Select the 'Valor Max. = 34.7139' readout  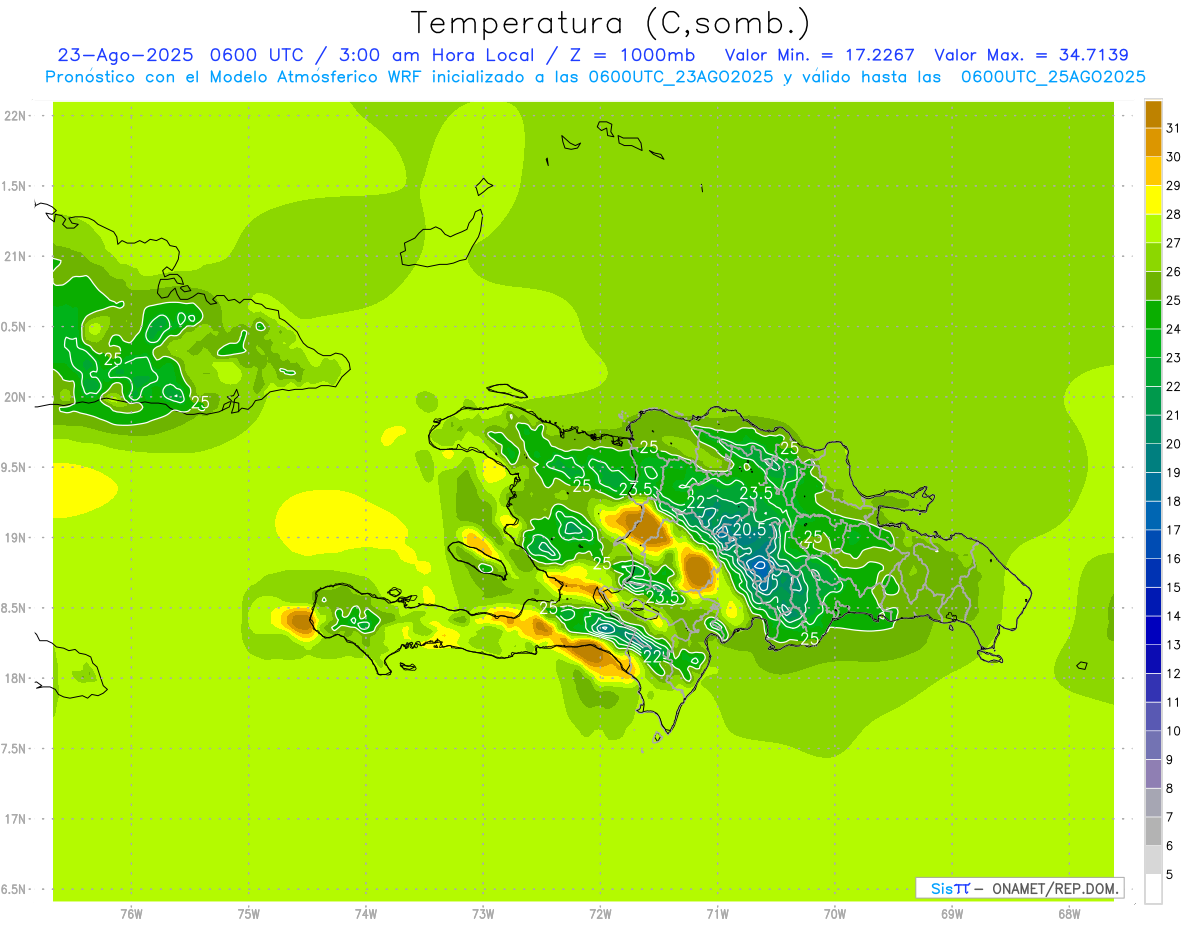(1031, 55)
